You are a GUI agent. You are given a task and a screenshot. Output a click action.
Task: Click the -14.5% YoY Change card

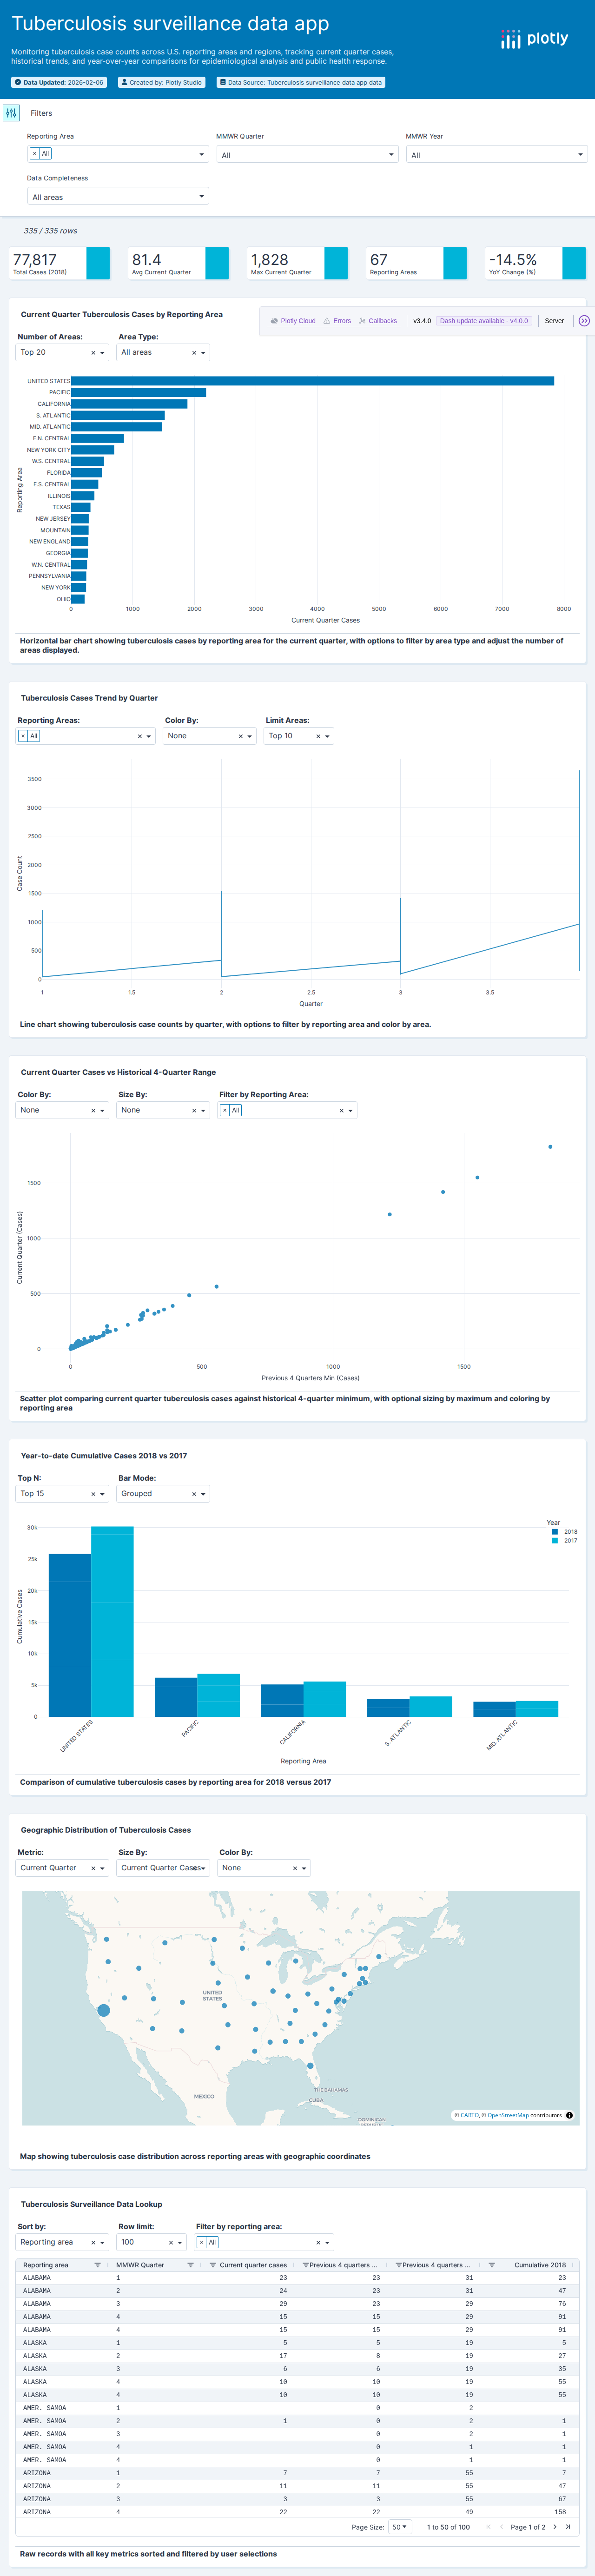click(535, 263)
